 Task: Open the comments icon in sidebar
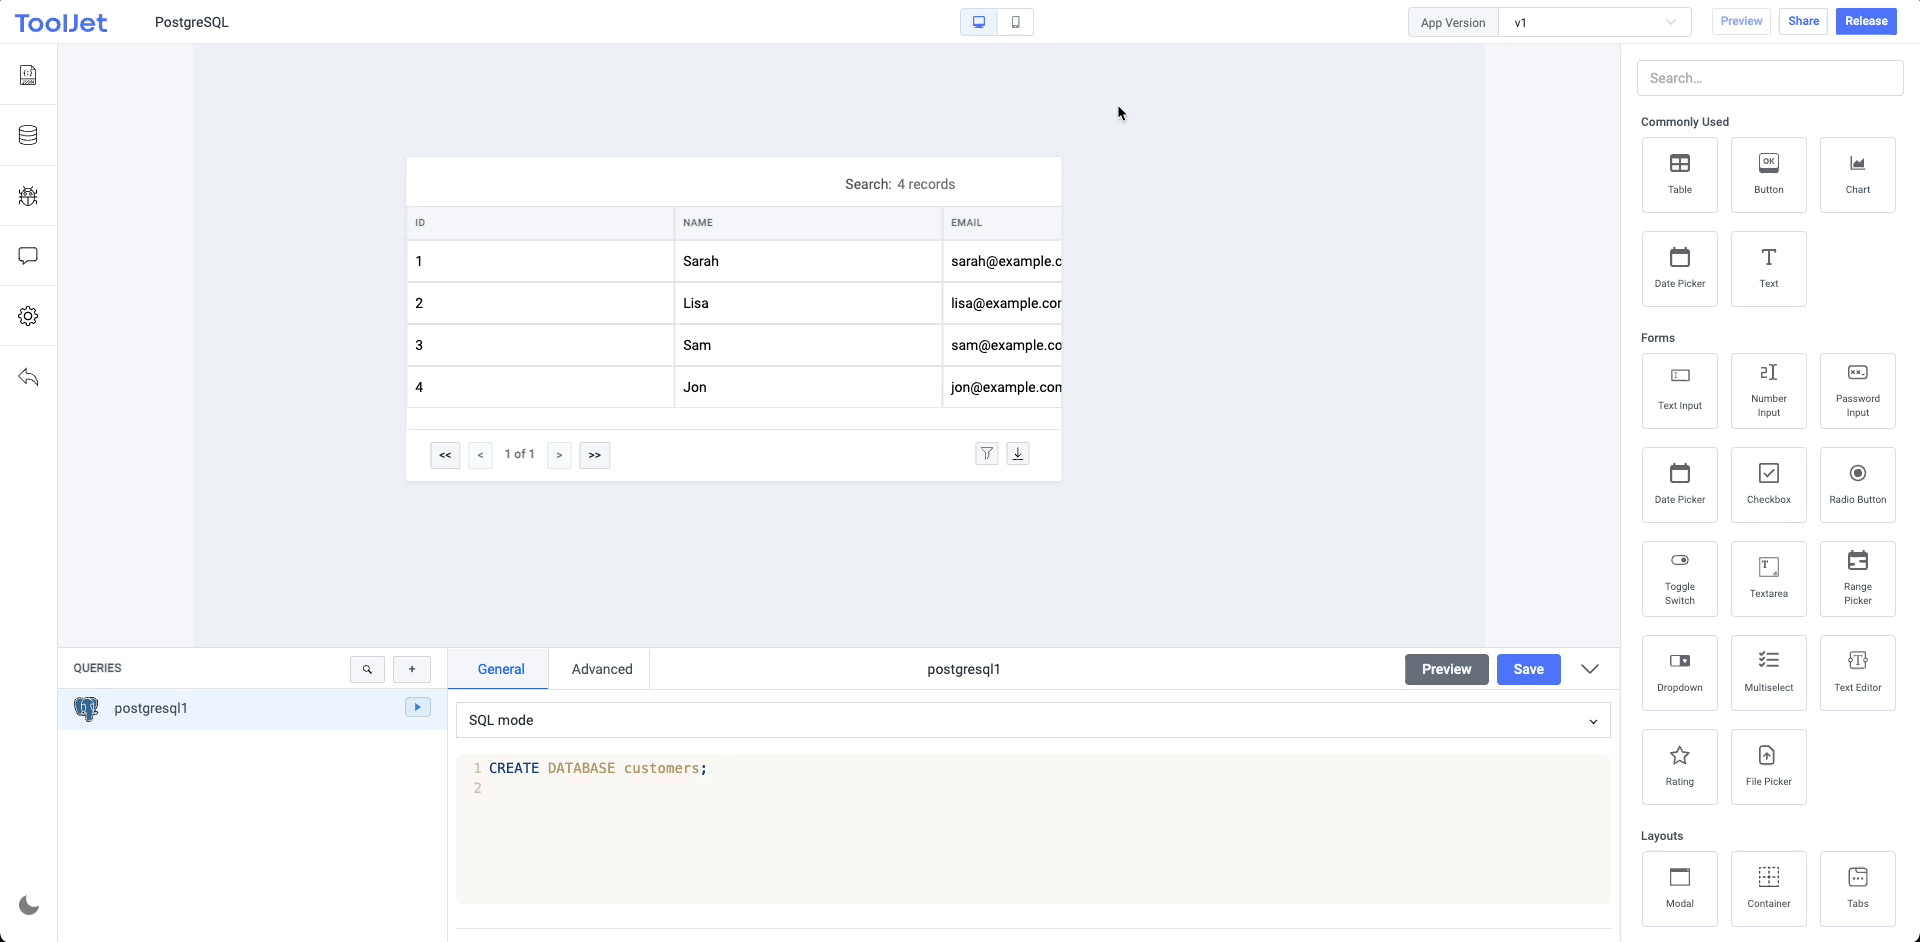(x=28, y=256)
